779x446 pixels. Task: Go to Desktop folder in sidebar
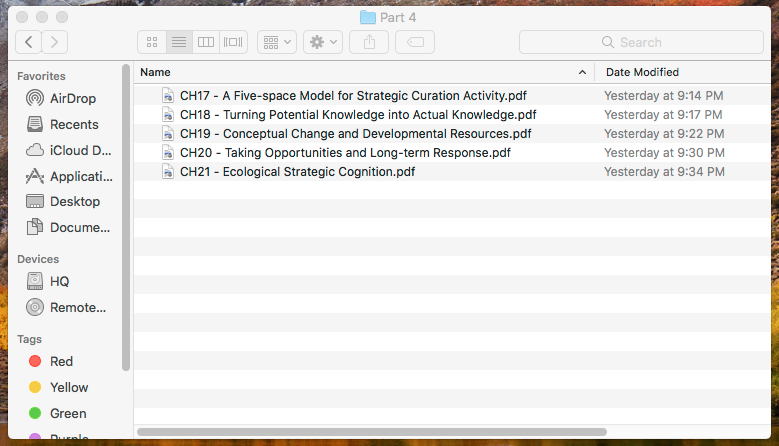pos(75,201)
